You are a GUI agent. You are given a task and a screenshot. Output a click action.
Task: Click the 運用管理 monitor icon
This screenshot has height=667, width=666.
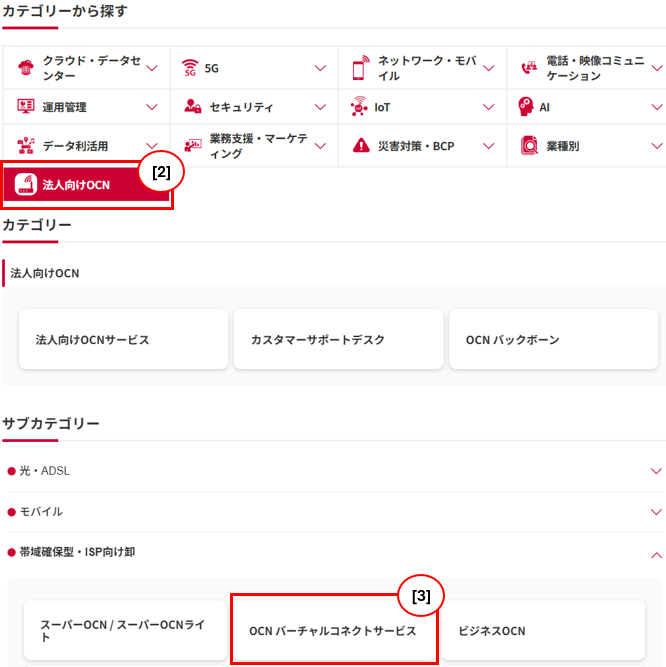[x=26, y=106]
